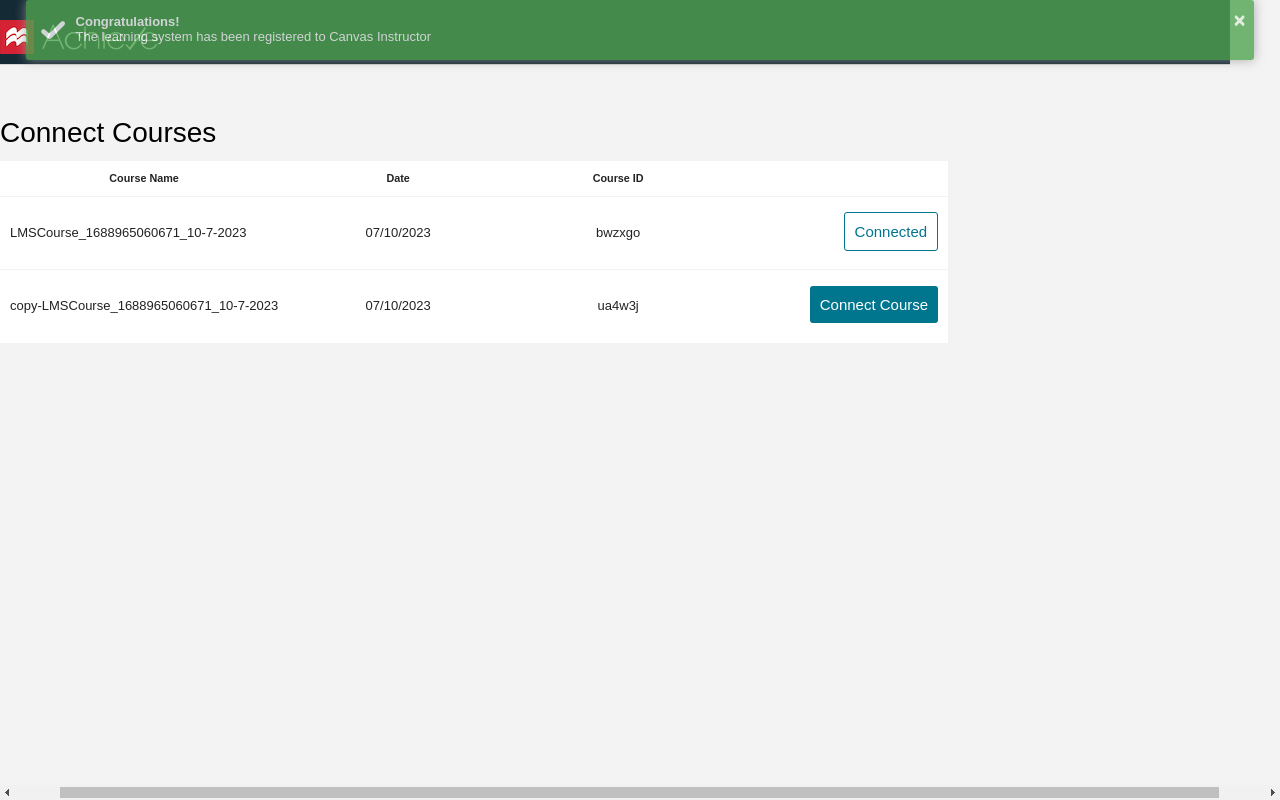This screenshot has height=800, width=1280.
Task: Click the Connect Courses heading
Action: 108,133
